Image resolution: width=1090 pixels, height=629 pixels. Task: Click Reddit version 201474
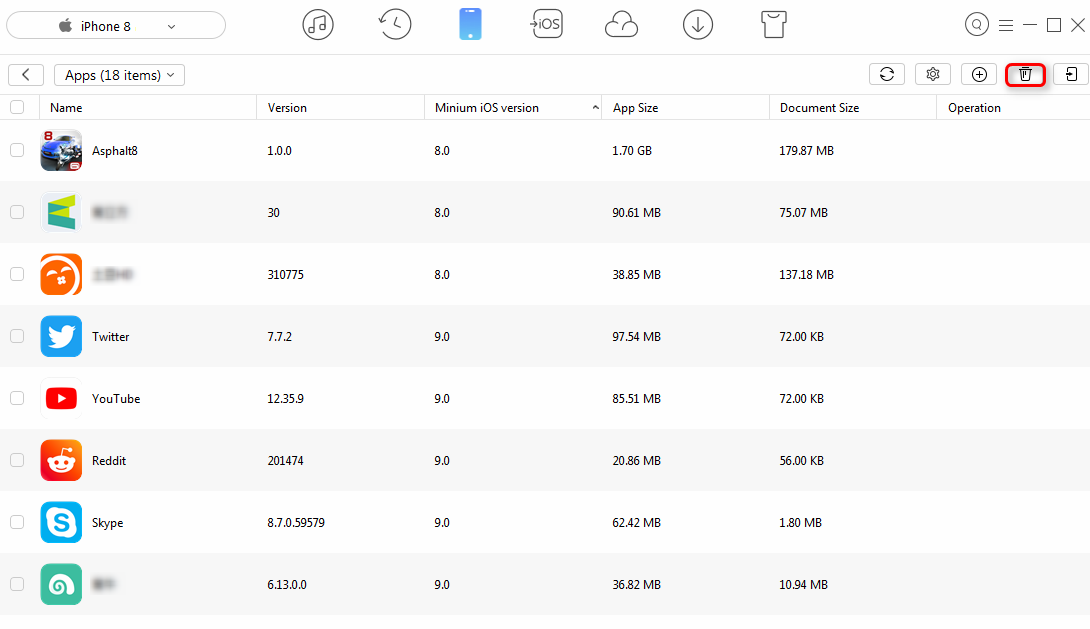tap(286, 461)
